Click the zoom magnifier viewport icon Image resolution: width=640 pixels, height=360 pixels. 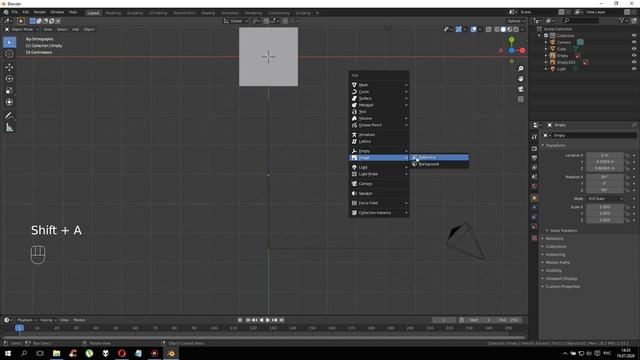click(x=520, y=69)
